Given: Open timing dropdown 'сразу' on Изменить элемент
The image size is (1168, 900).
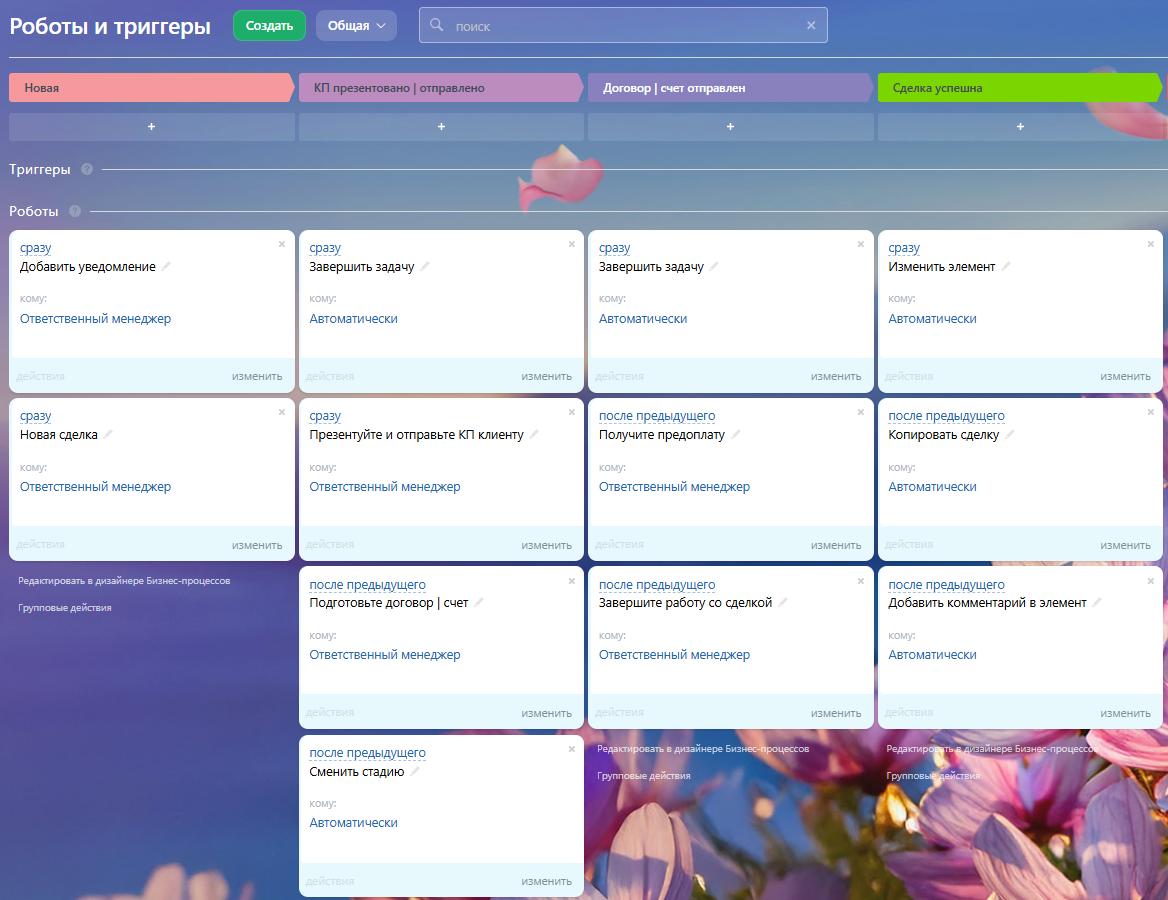Looking at the screenshot, I should pyautogui.click(x=904, y=247).
